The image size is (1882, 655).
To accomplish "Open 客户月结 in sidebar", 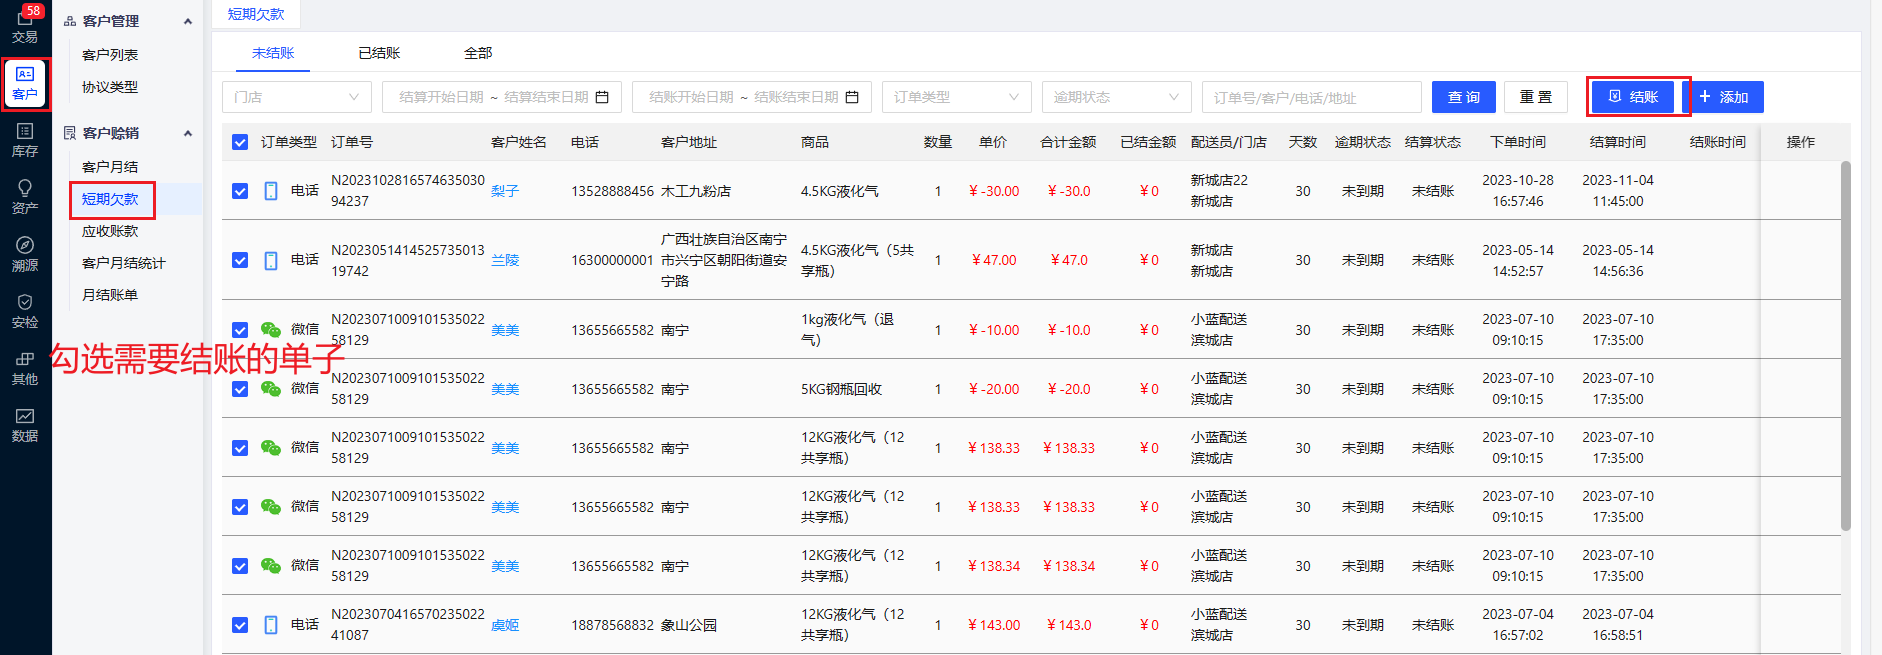I will [x=110, y=167].
